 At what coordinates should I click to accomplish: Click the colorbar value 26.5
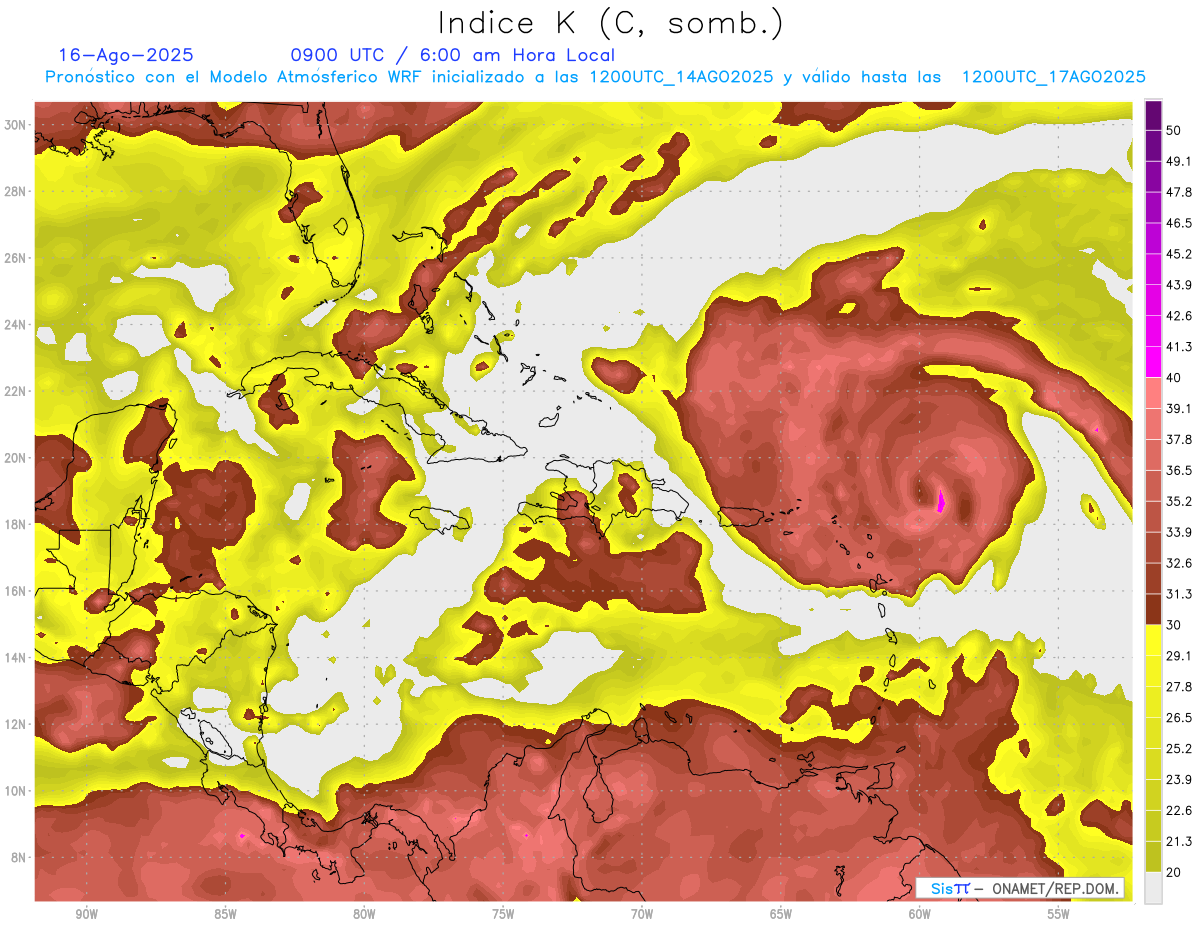point(1179,717)
